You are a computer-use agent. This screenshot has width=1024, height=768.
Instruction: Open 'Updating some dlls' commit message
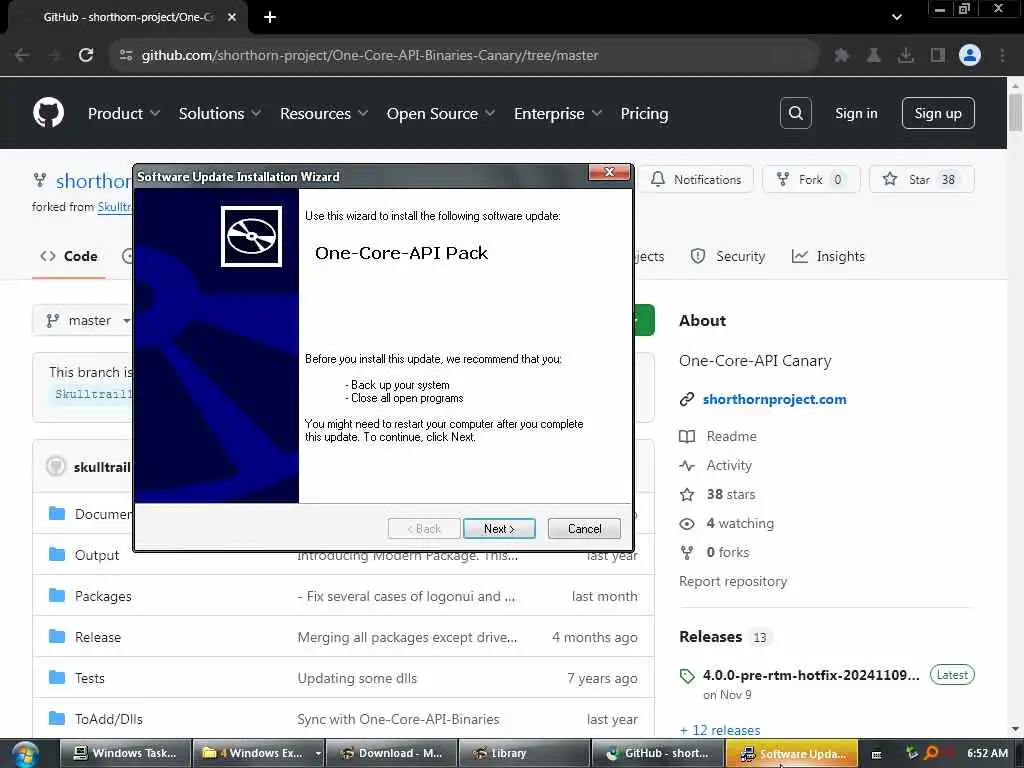357,679
